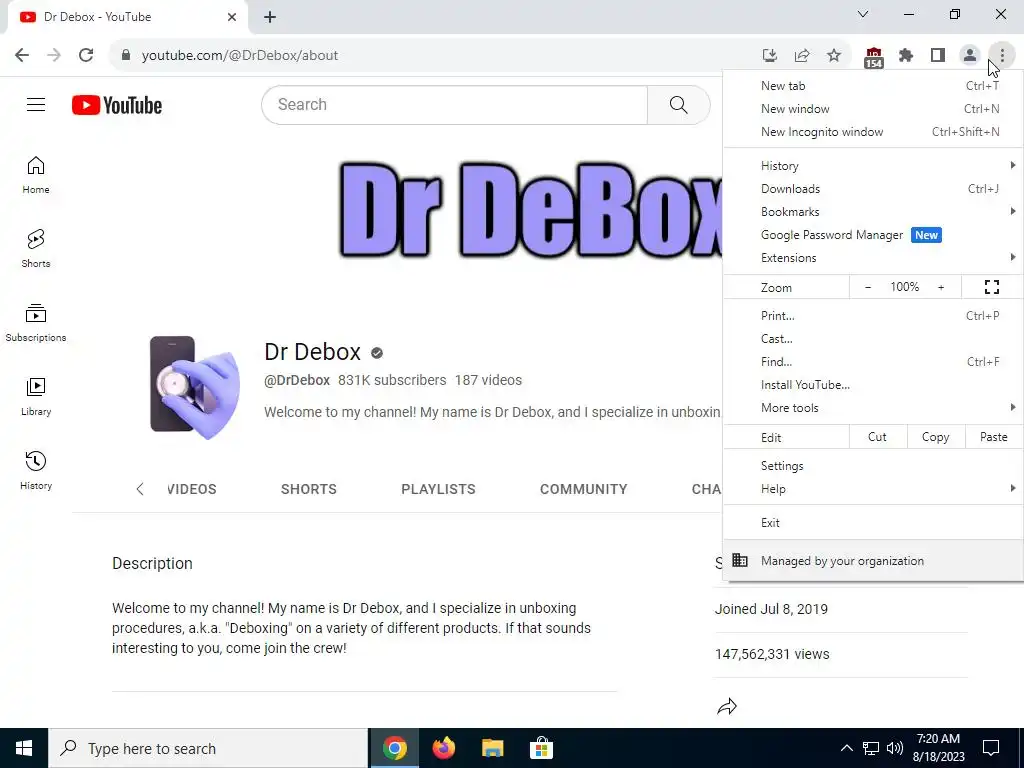Image resolution: width=1024 pixels, height=768 pixels.
Task: Enter fullscreen via the Zoom row icon
Action: click(992, 287)
